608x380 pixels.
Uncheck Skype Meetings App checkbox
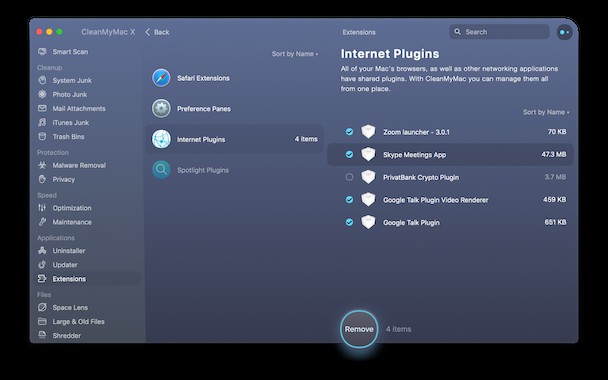349,154
